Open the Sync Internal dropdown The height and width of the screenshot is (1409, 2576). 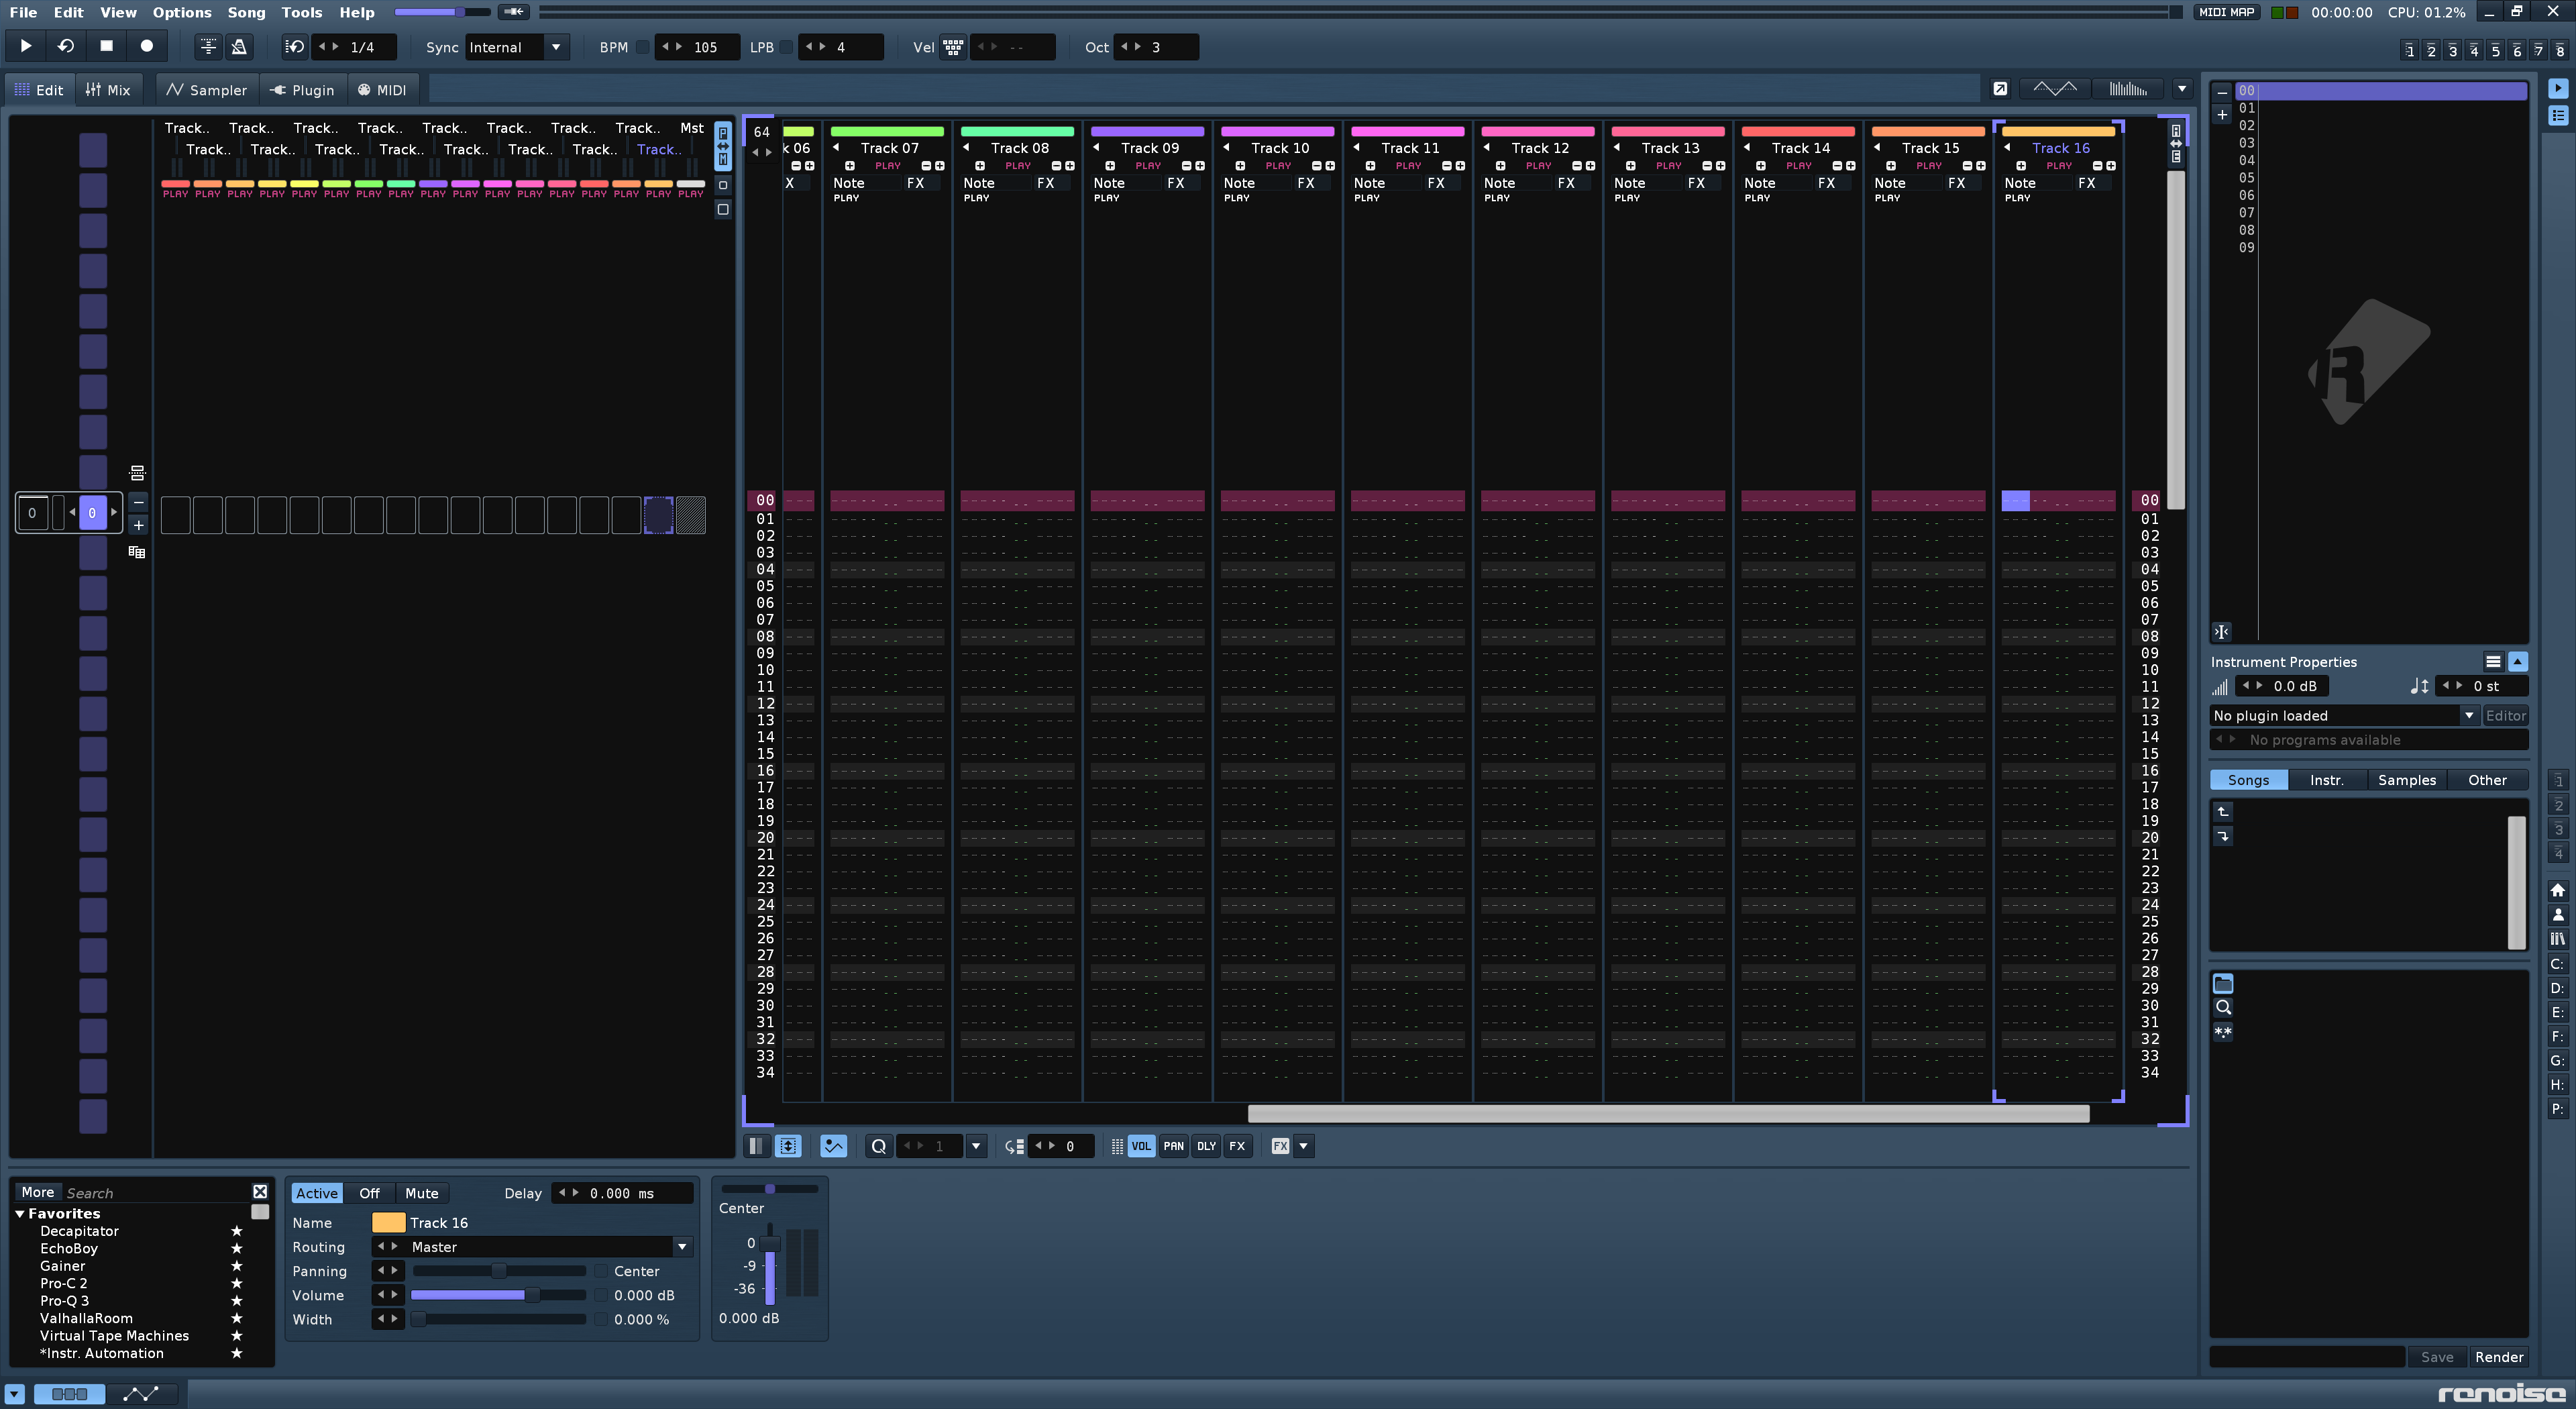pyautogui.click(x=517, y=47)
